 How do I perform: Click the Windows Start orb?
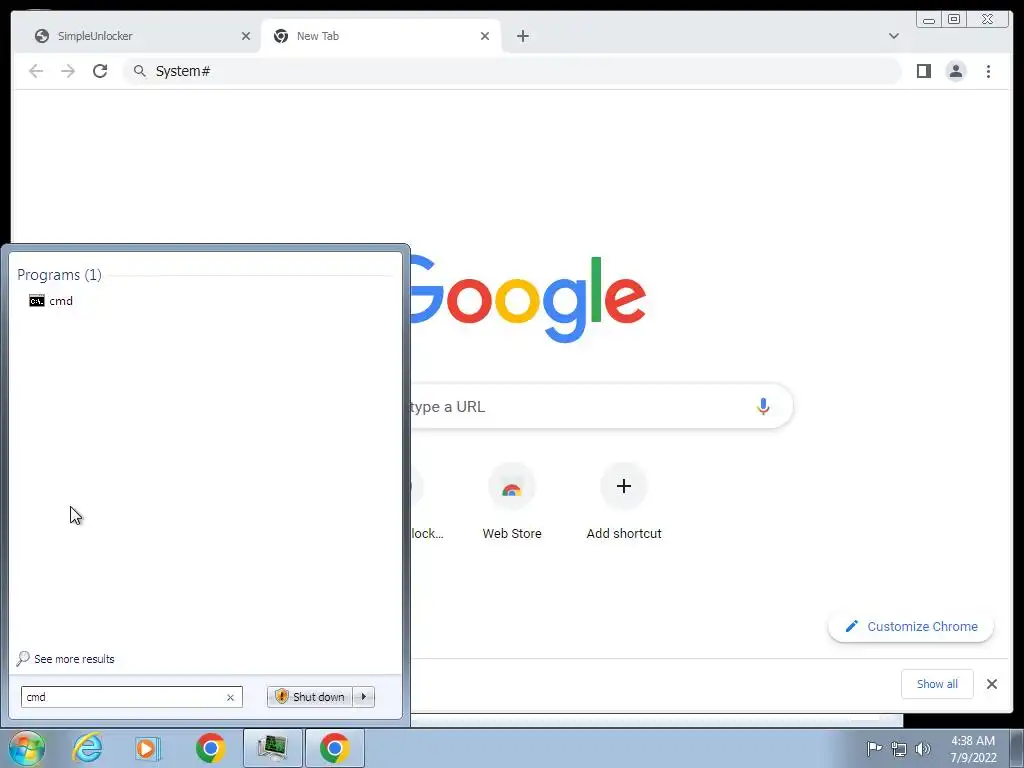coord(26,748)
